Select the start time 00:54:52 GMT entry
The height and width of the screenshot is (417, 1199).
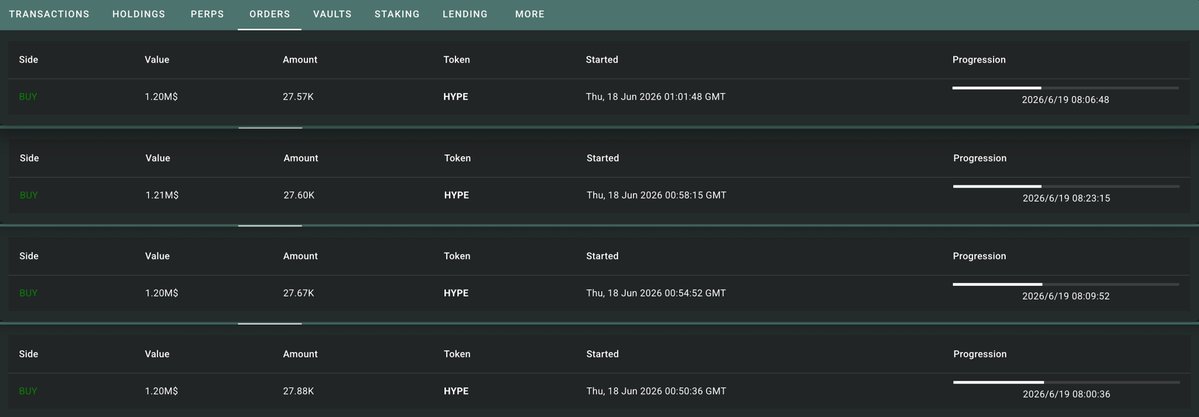tap(656, 293)
